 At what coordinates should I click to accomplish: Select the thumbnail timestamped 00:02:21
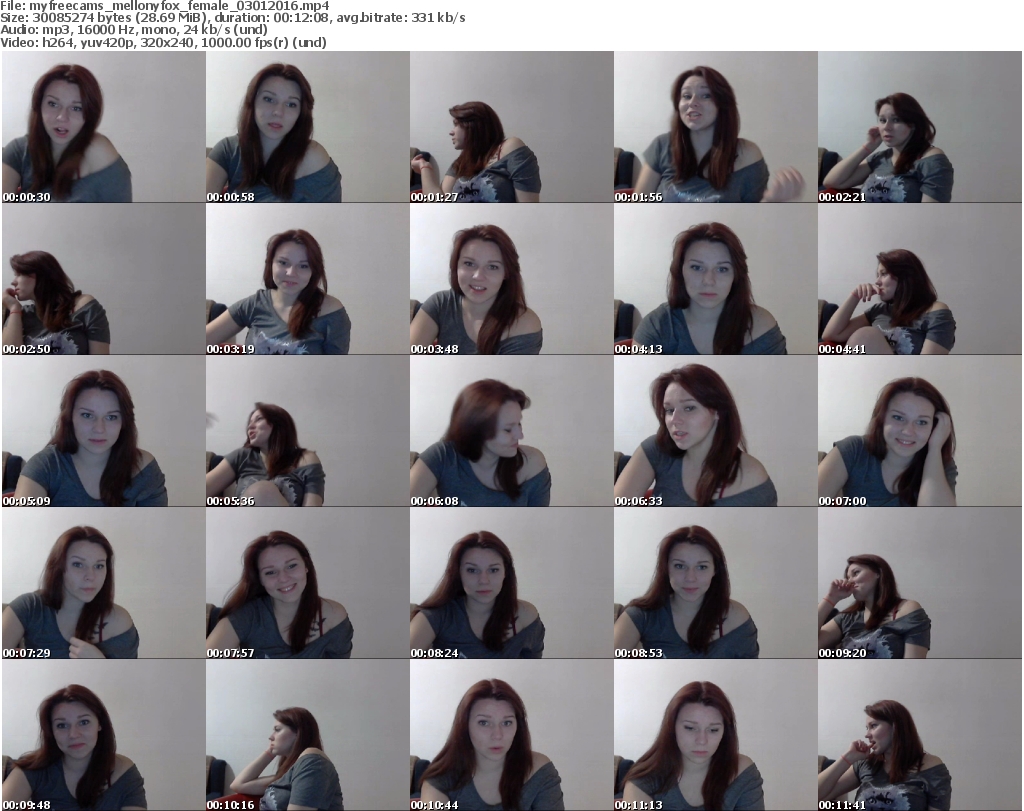tap(920, 127)
